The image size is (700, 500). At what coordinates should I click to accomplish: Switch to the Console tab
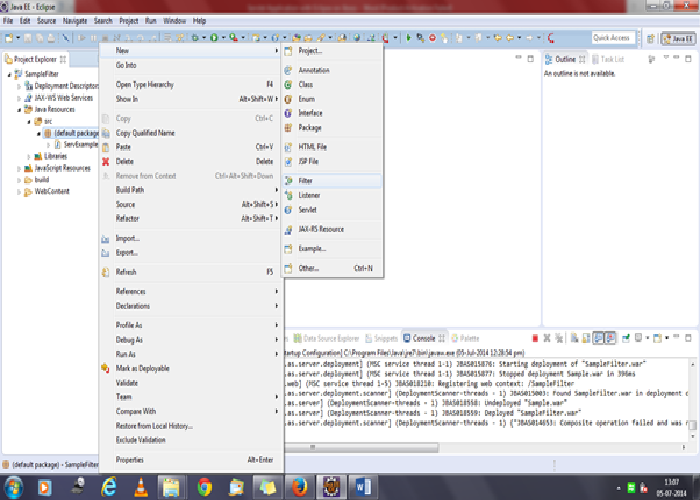(x=424, y=338)
